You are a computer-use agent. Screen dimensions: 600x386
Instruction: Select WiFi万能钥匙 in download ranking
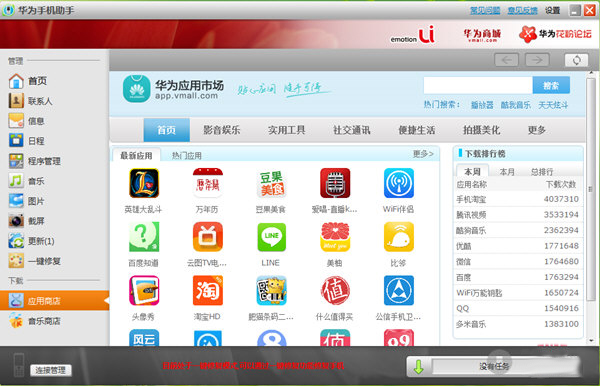pos(518,293)
